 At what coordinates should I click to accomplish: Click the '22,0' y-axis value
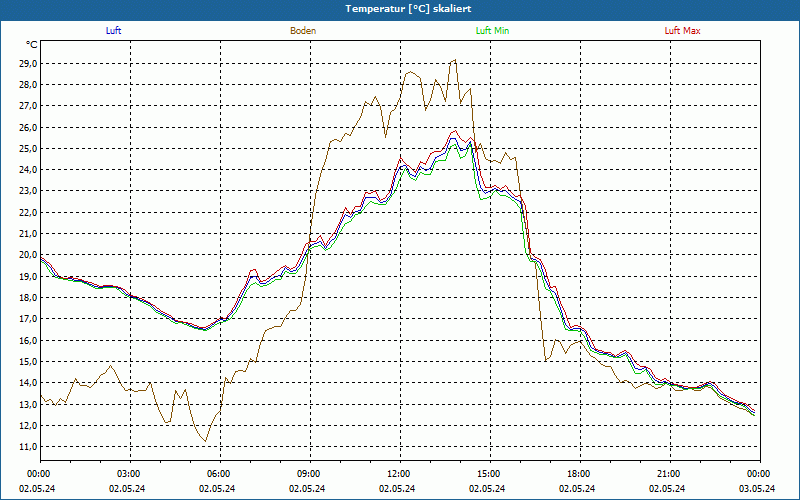pos(28,212)
